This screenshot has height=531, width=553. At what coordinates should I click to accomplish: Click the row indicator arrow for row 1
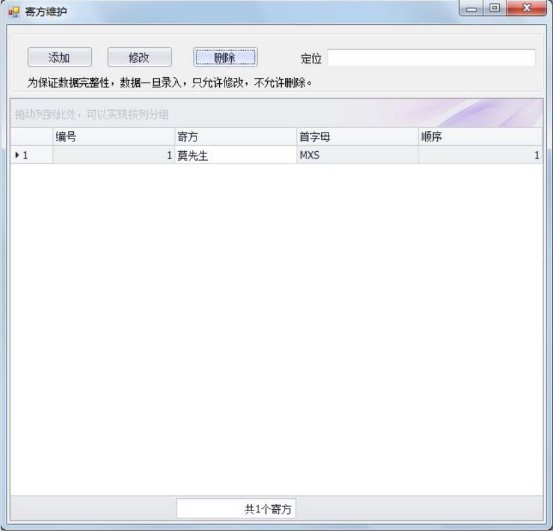pyautogui.click(x=17, y=155)
